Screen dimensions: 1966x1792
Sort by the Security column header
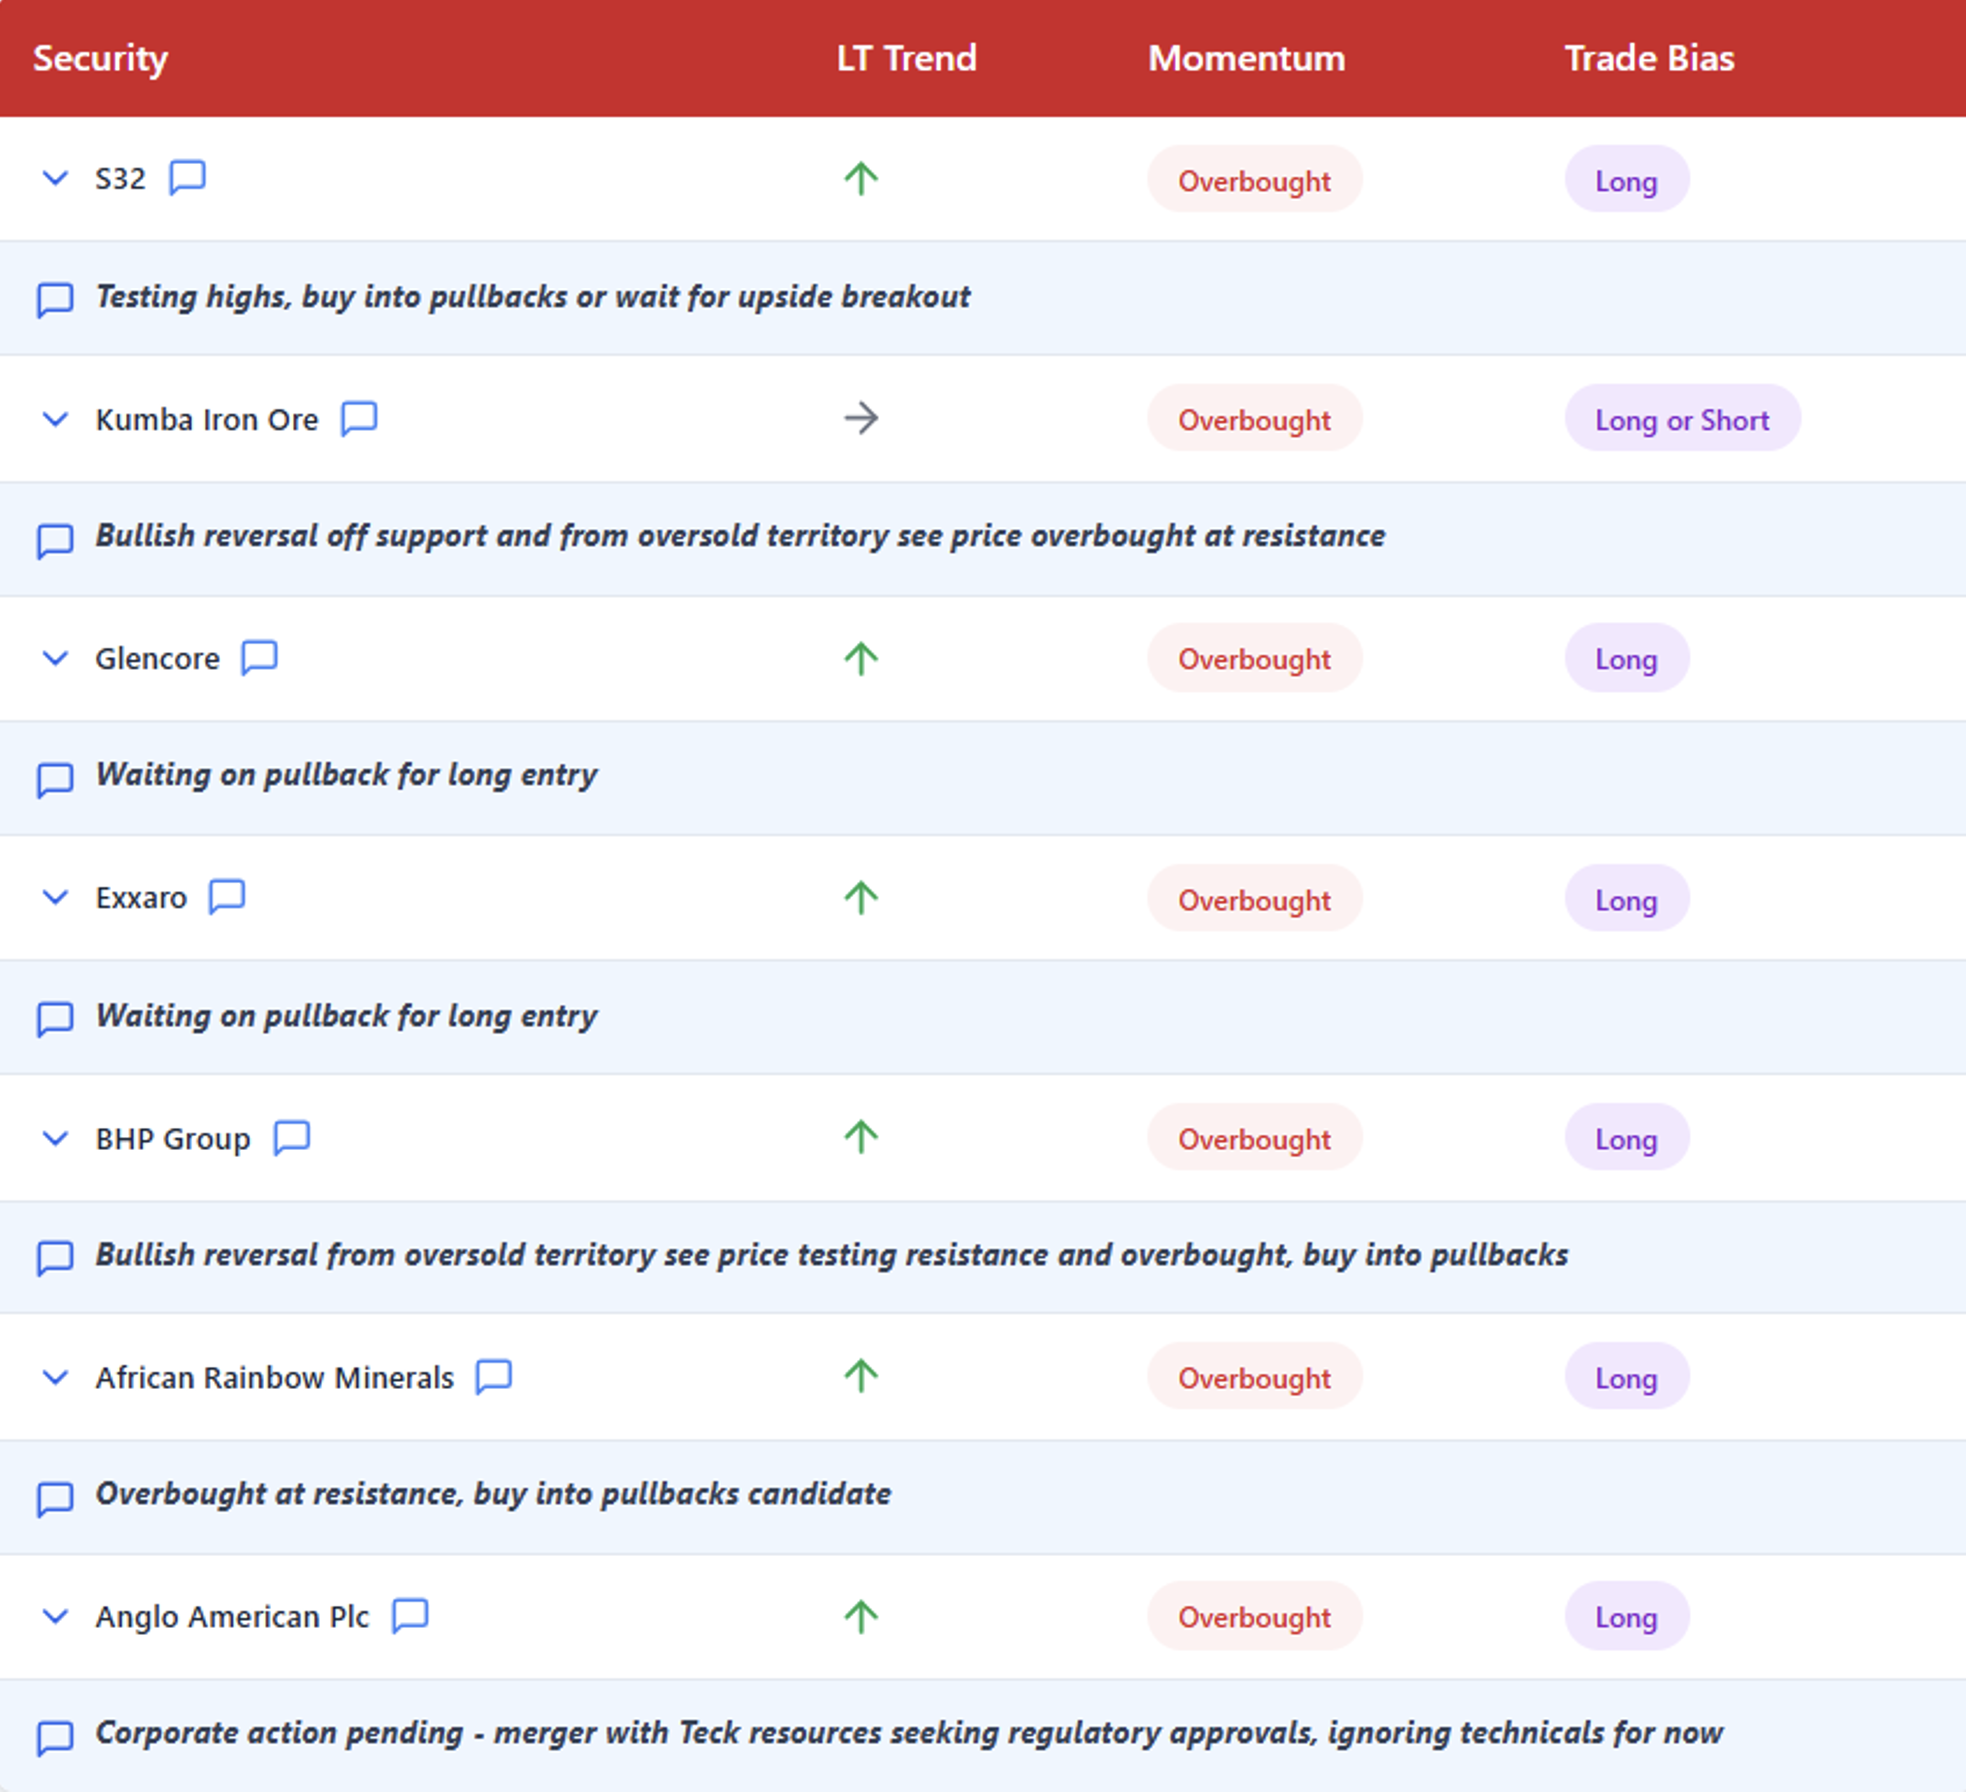[100, 58]
